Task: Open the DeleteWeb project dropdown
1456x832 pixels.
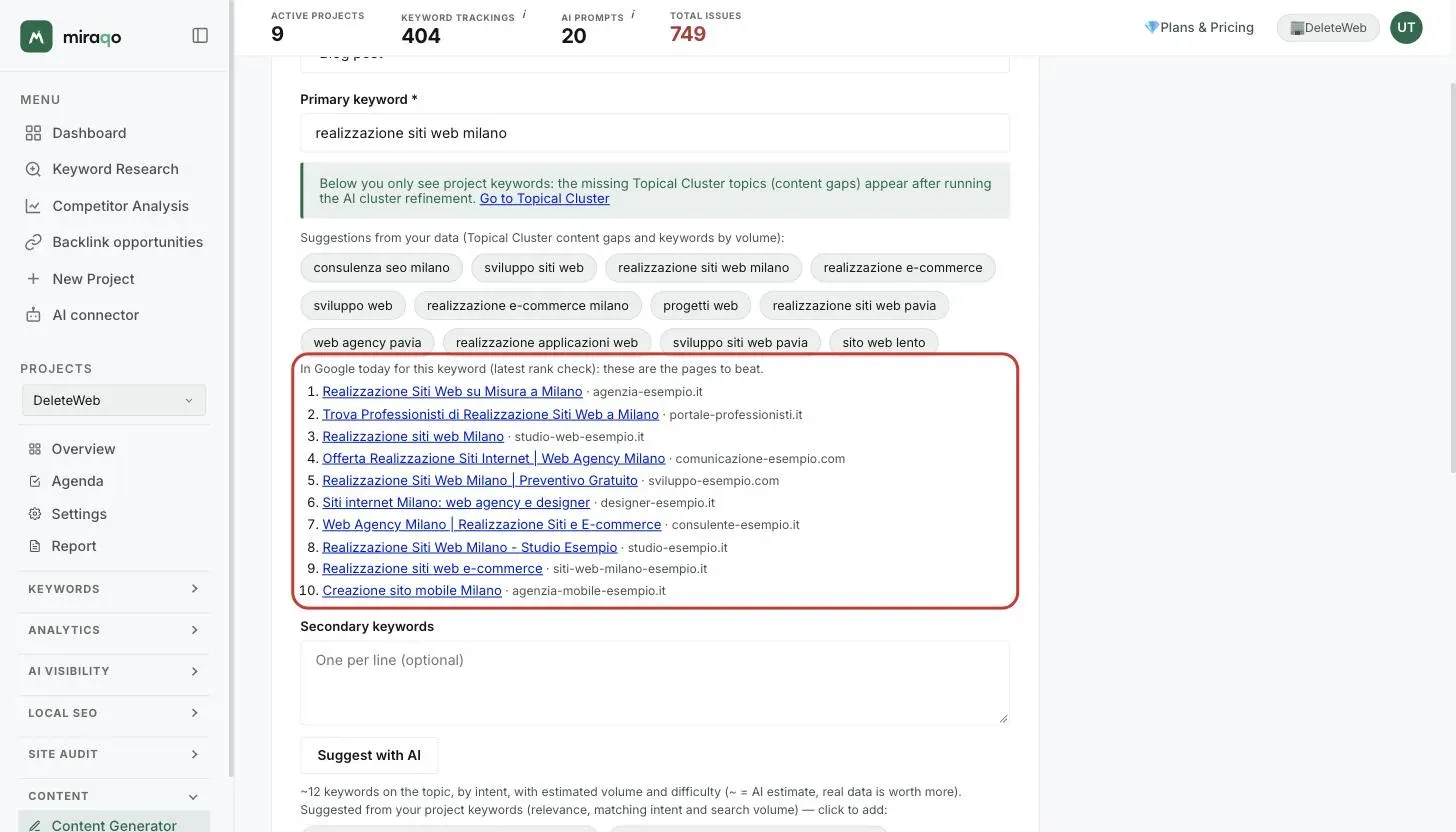Action: 114,400
